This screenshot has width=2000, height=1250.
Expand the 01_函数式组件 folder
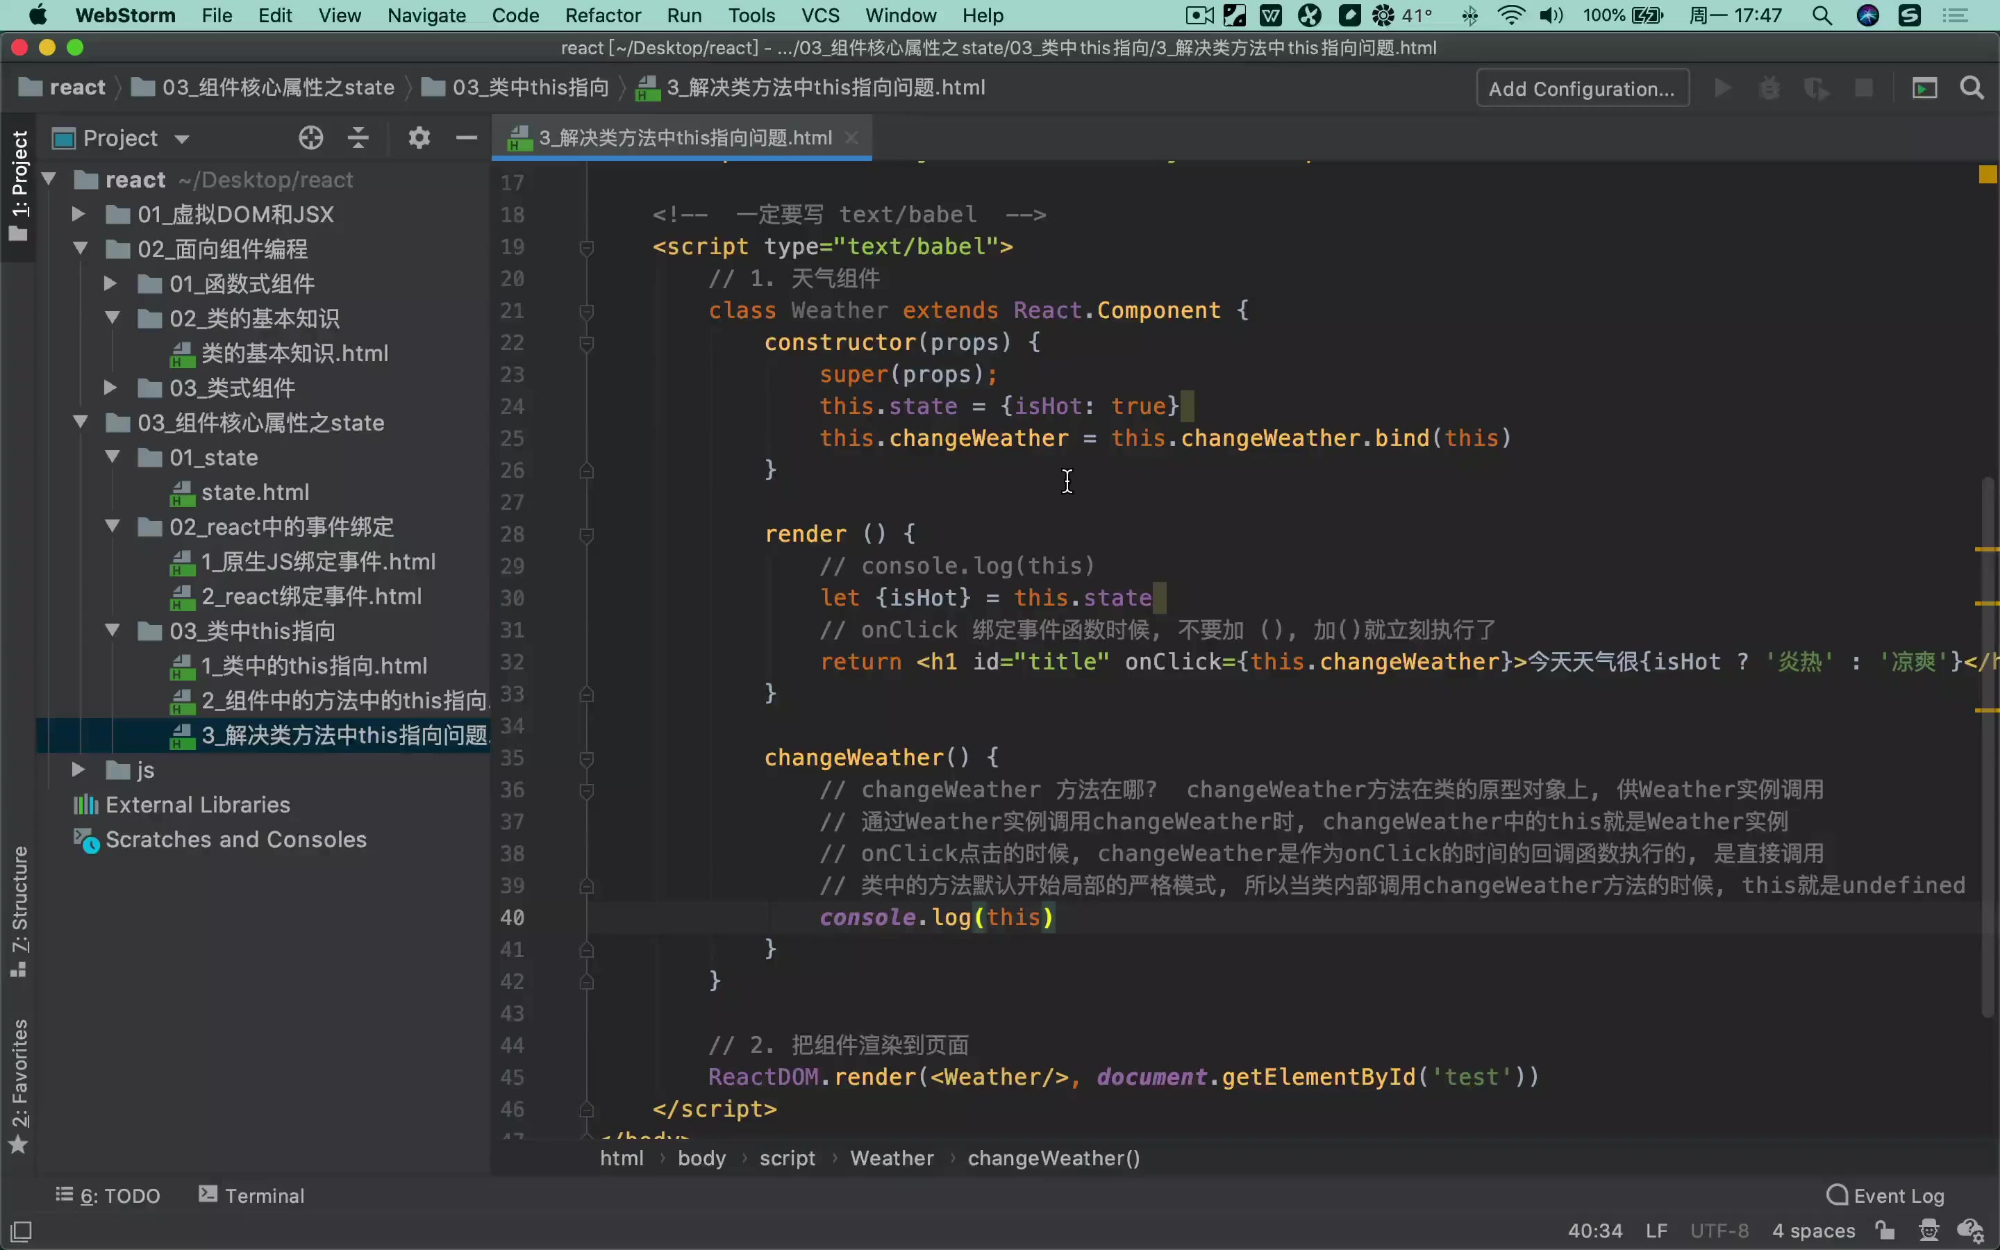pos(110,283)
